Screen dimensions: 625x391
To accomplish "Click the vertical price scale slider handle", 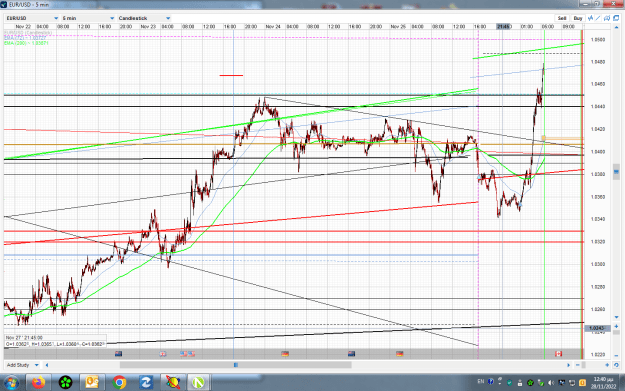I will pyautogui.click(x=616, y=172).
